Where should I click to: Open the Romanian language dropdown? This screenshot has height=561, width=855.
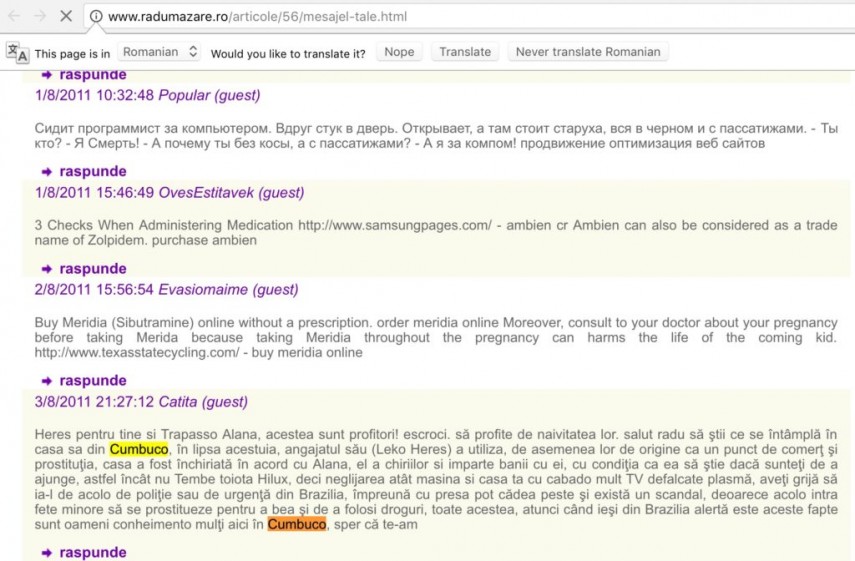160,52
